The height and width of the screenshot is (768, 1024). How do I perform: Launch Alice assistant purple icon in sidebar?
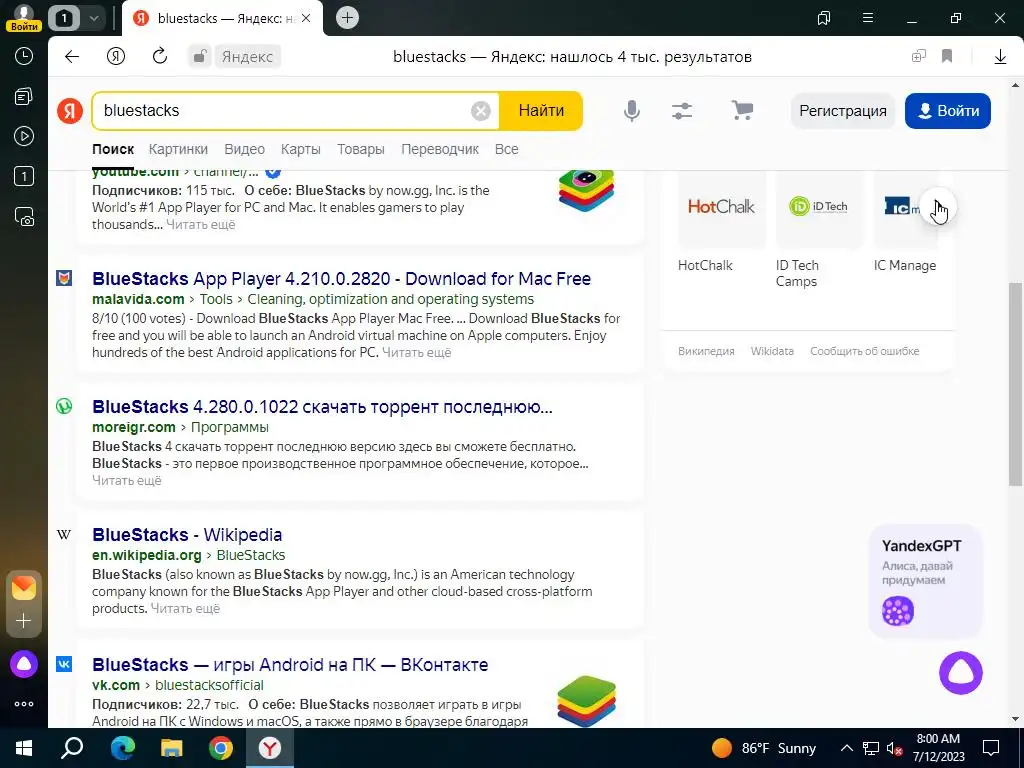pyautogui.click(x=24, y=664)
